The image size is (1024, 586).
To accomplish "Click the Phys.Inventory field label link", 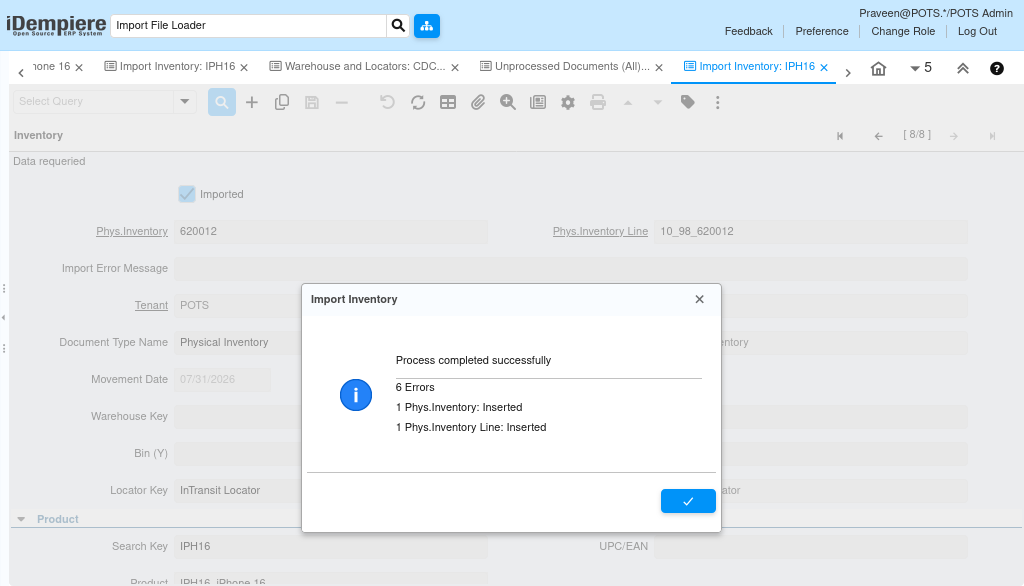I will [x=132, y=231].
